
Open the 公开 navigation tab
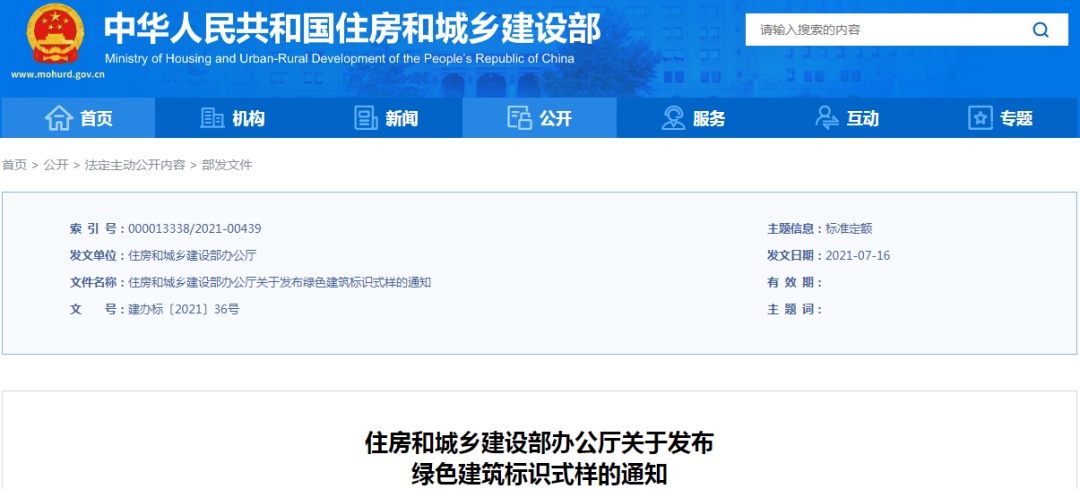click(x=539, y=118)
